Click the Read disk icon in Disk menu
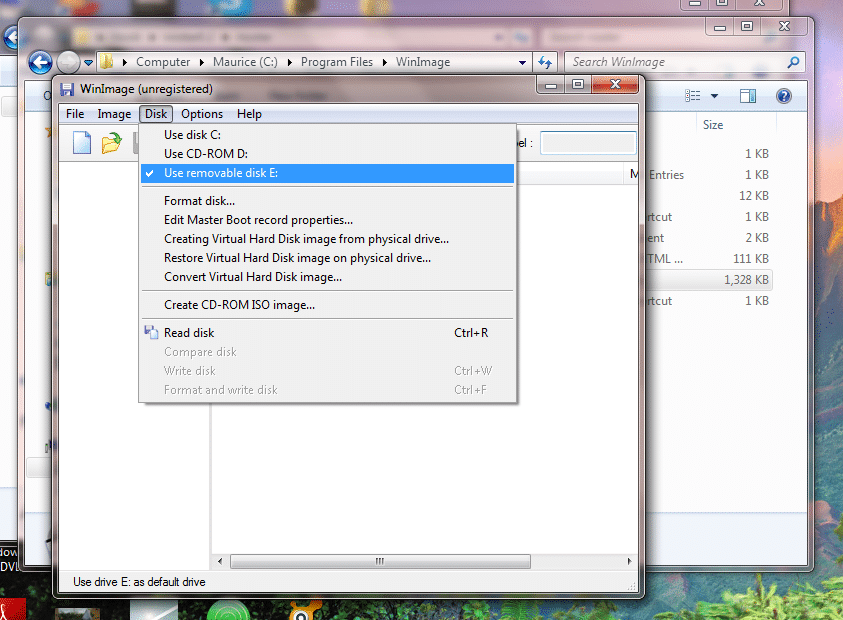The image size is (843, 620). click(151, 332)
